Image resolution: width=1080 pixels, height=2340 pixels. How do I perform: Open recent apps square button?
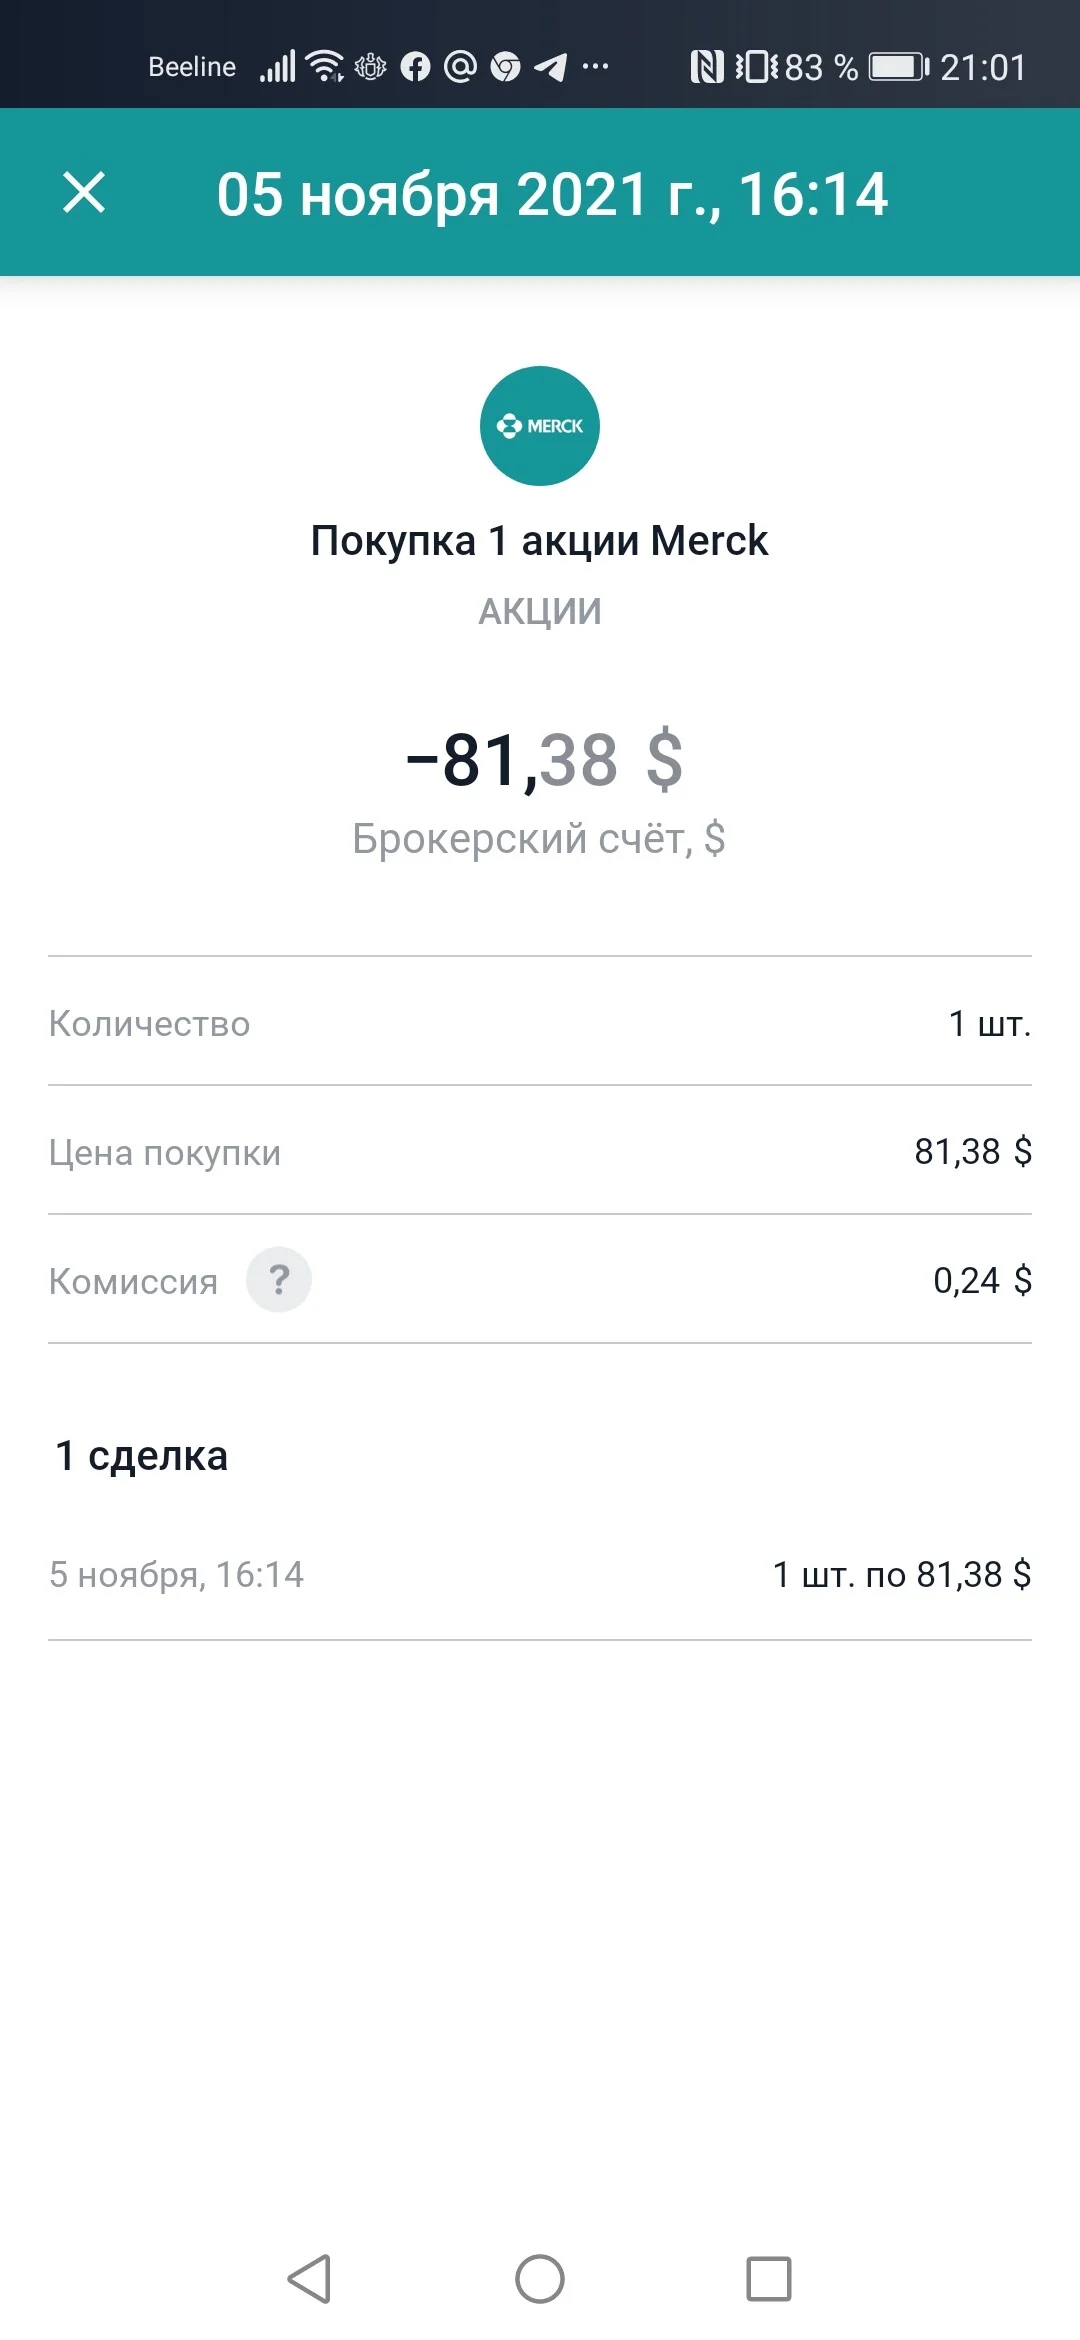click(769, 2279)
